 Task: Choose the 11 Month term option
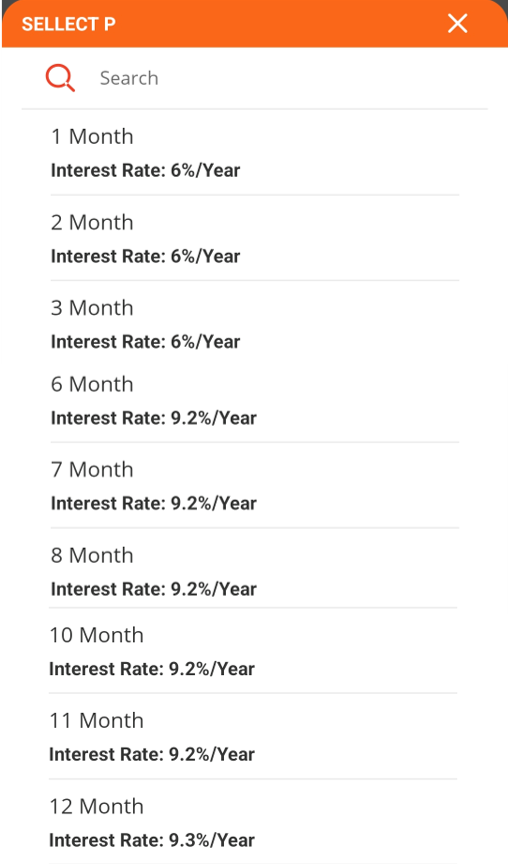253,737
